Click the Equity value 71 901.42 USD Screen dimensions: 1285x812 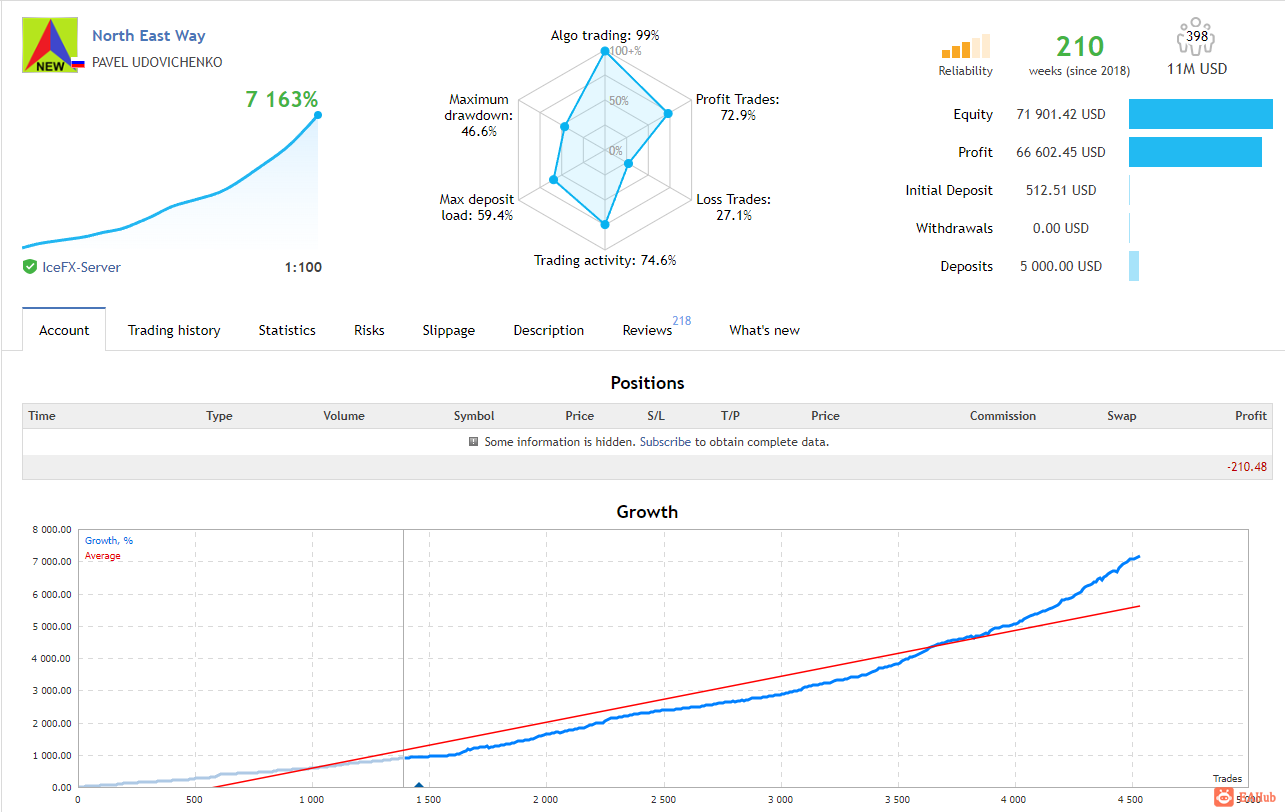click(x=1061, y=114)
